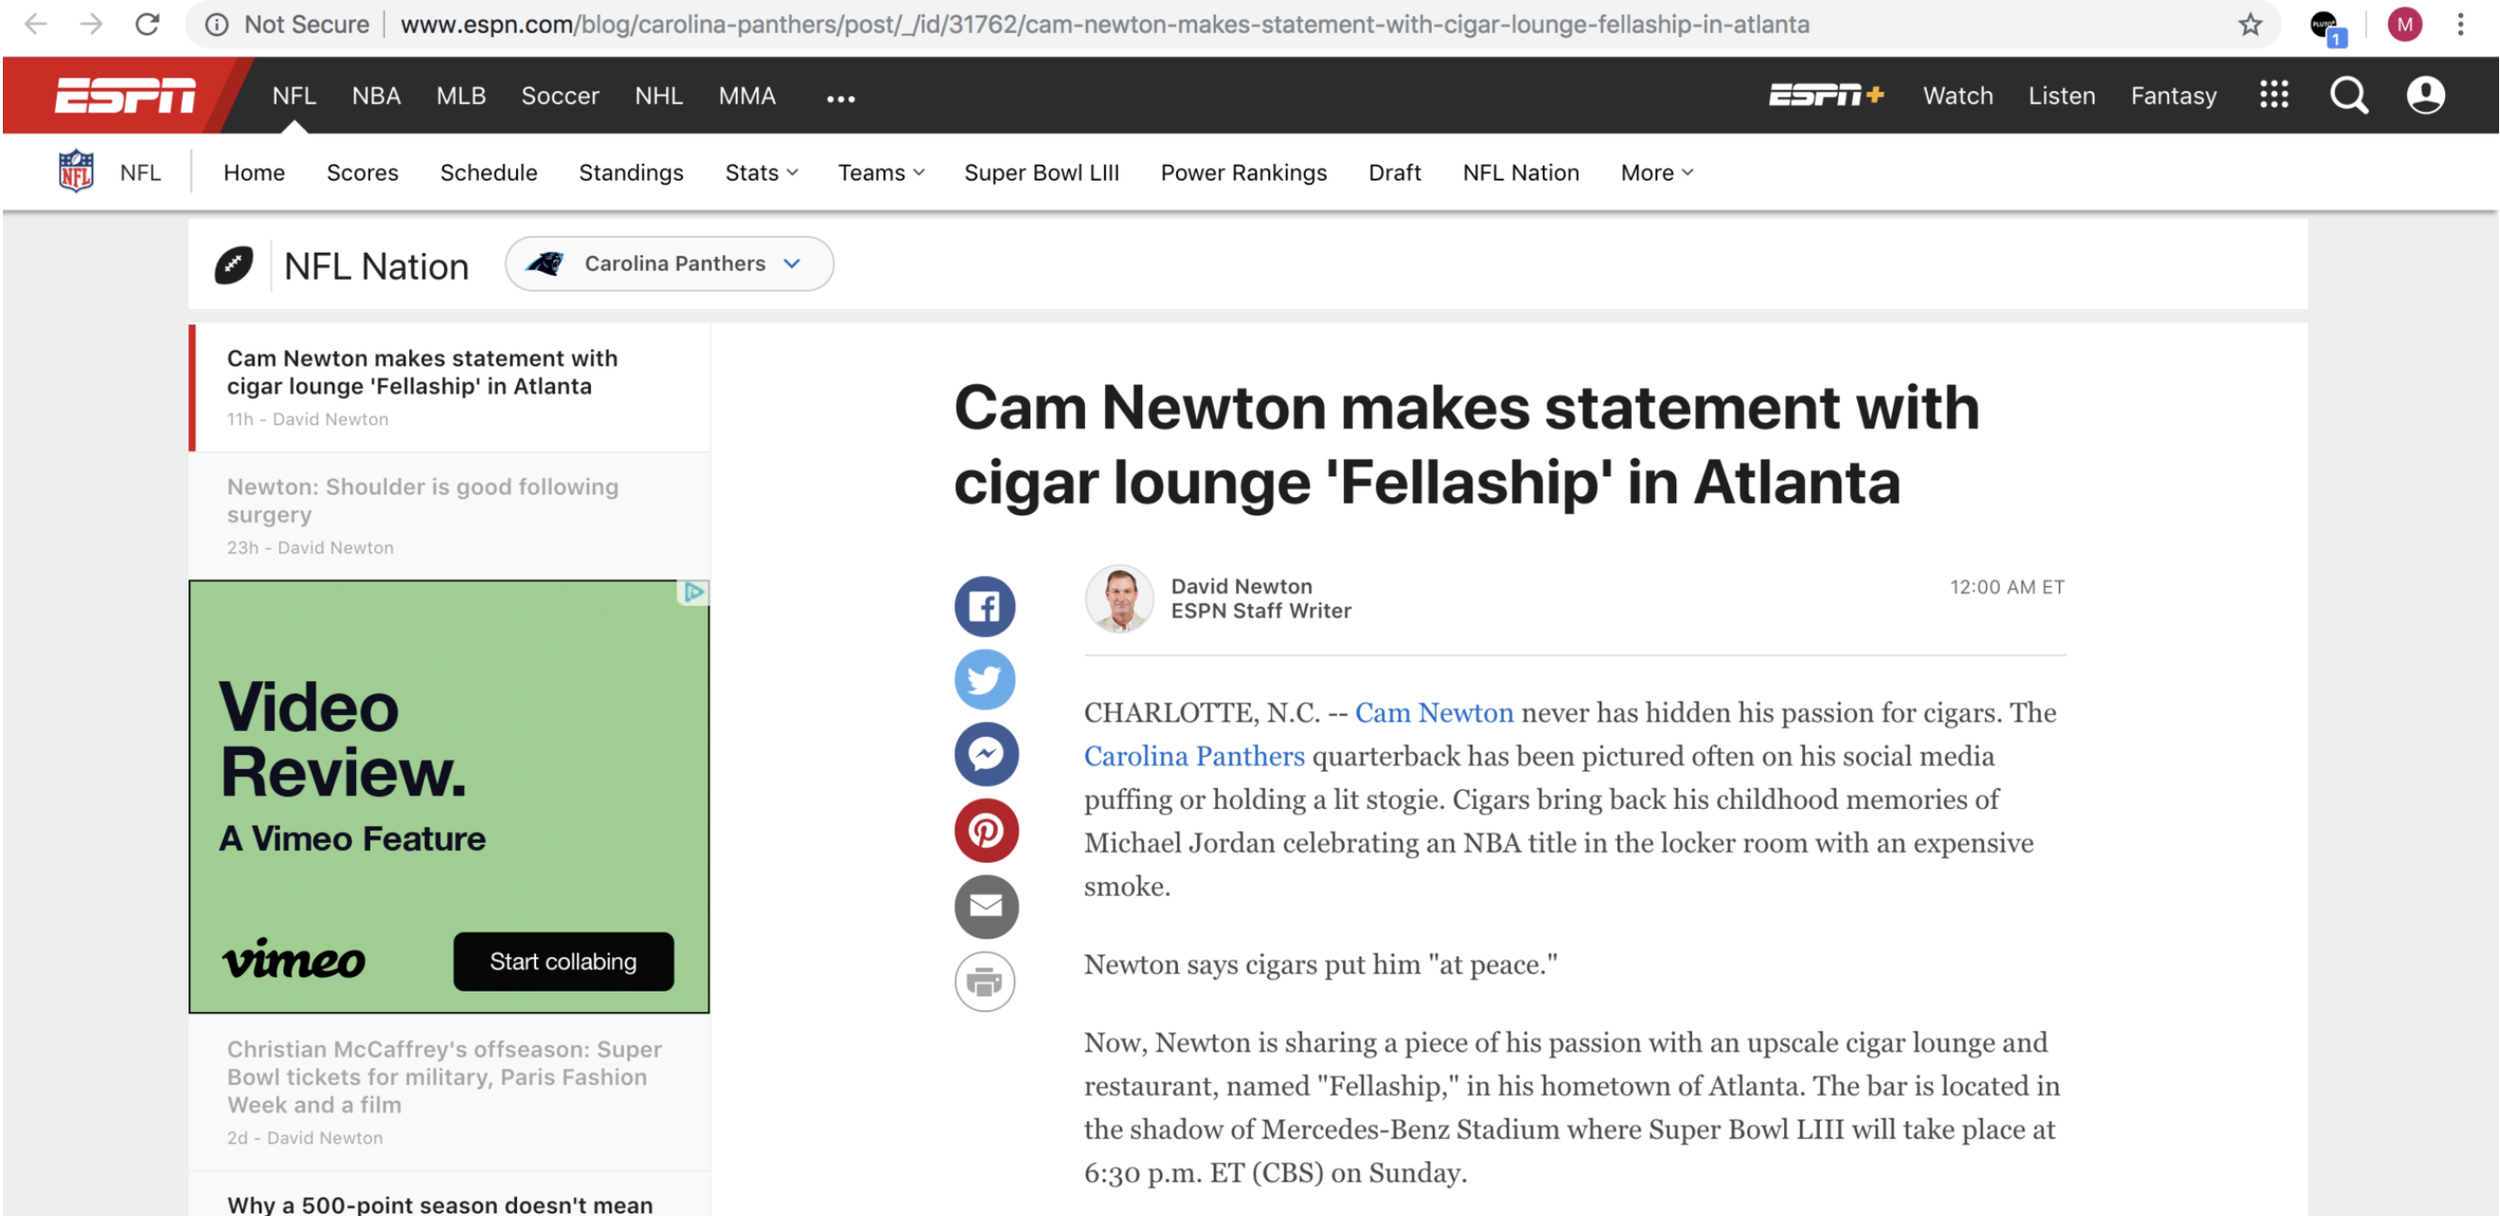This screenshot has width=2500, height=1216.
Task: Click Listen in the header
Action: point(2062,96)
